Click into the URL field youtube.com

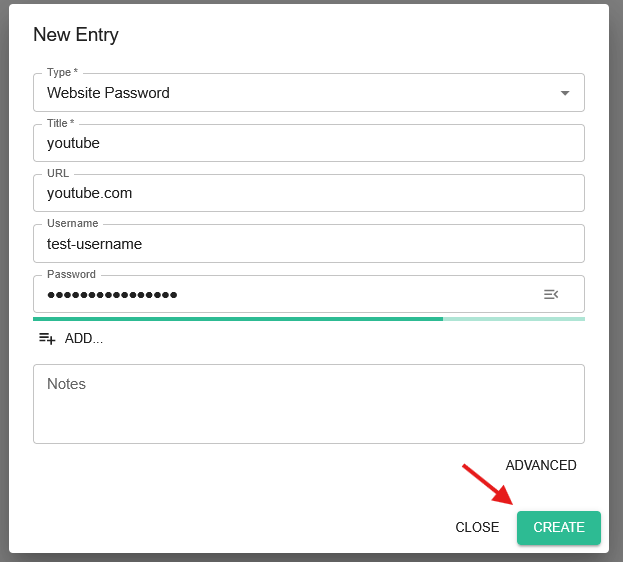[309, 193]
